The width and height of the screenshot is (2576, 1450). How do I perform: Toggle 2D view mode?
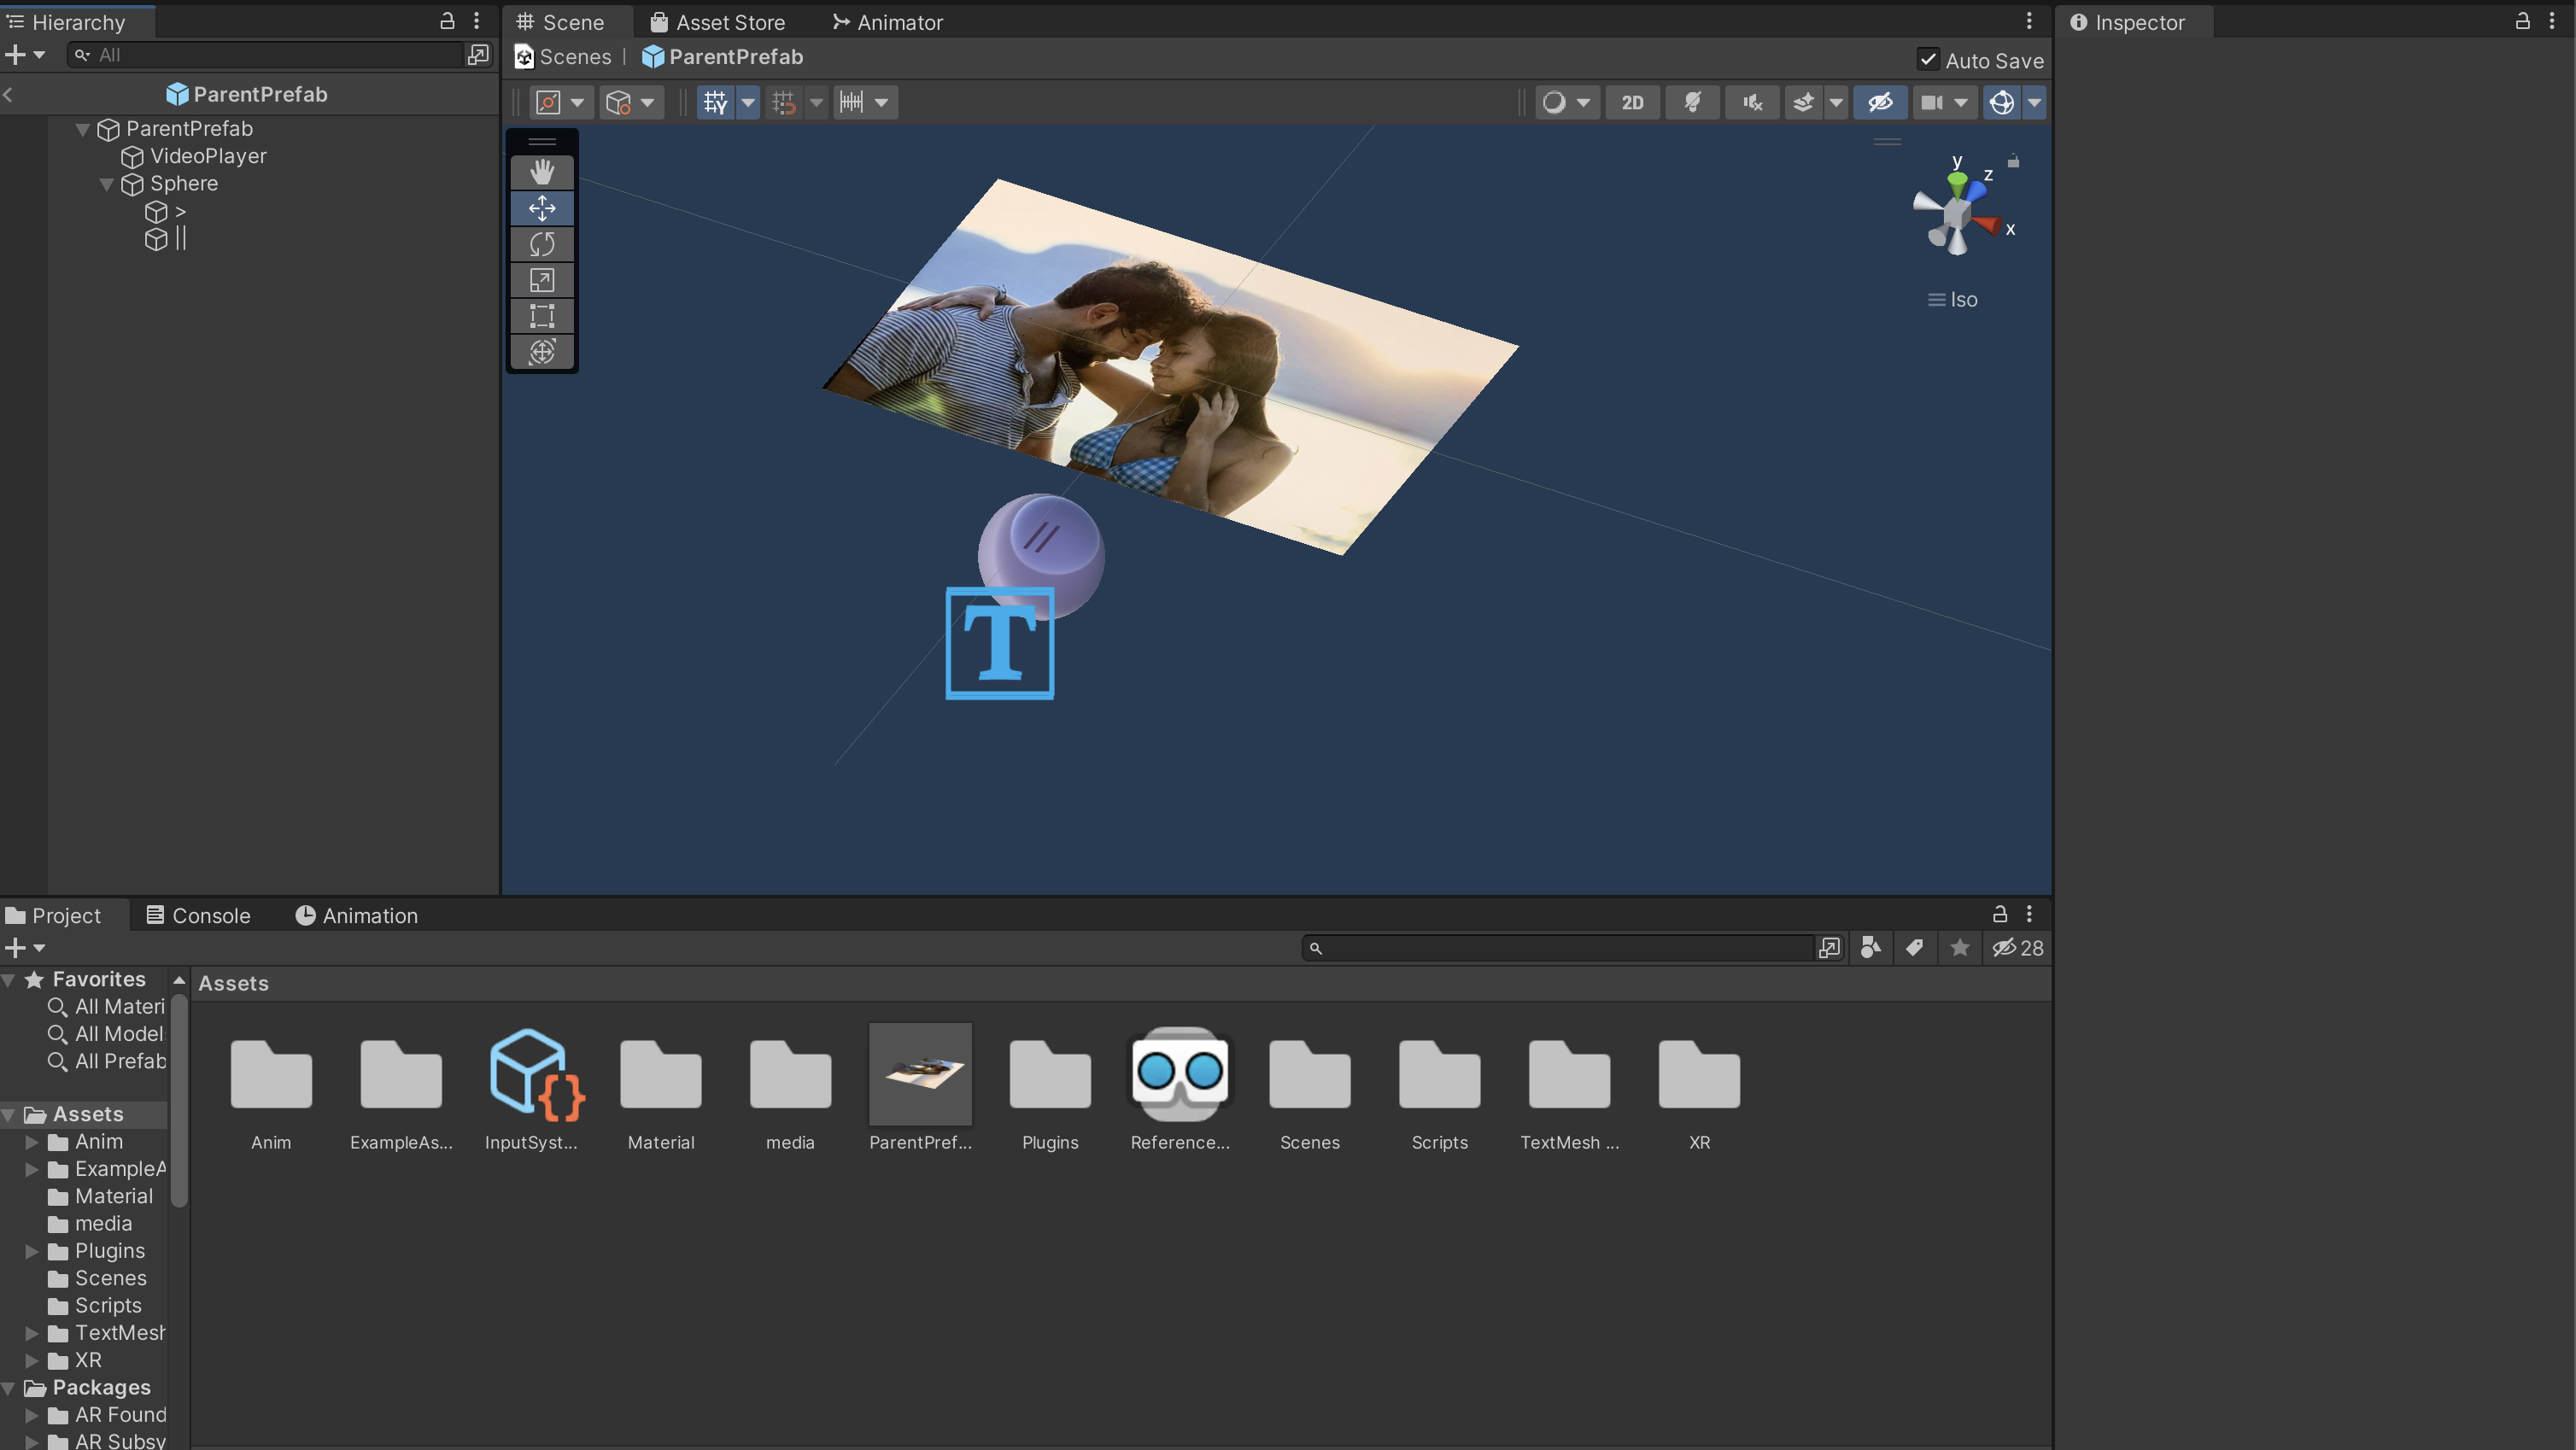[1632, 102]
